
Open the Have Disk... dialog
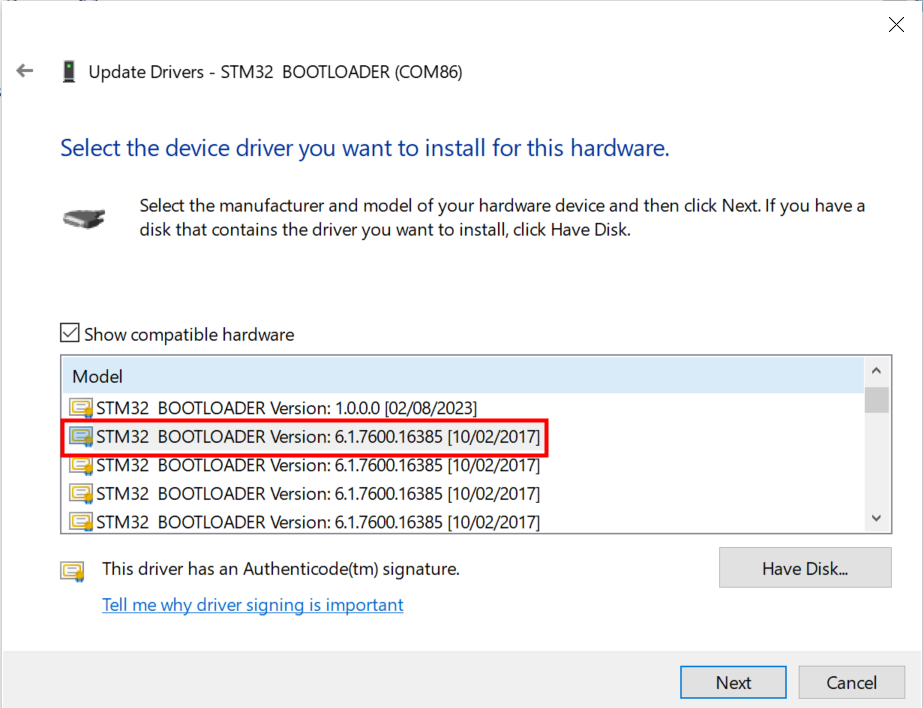point(805,568)
